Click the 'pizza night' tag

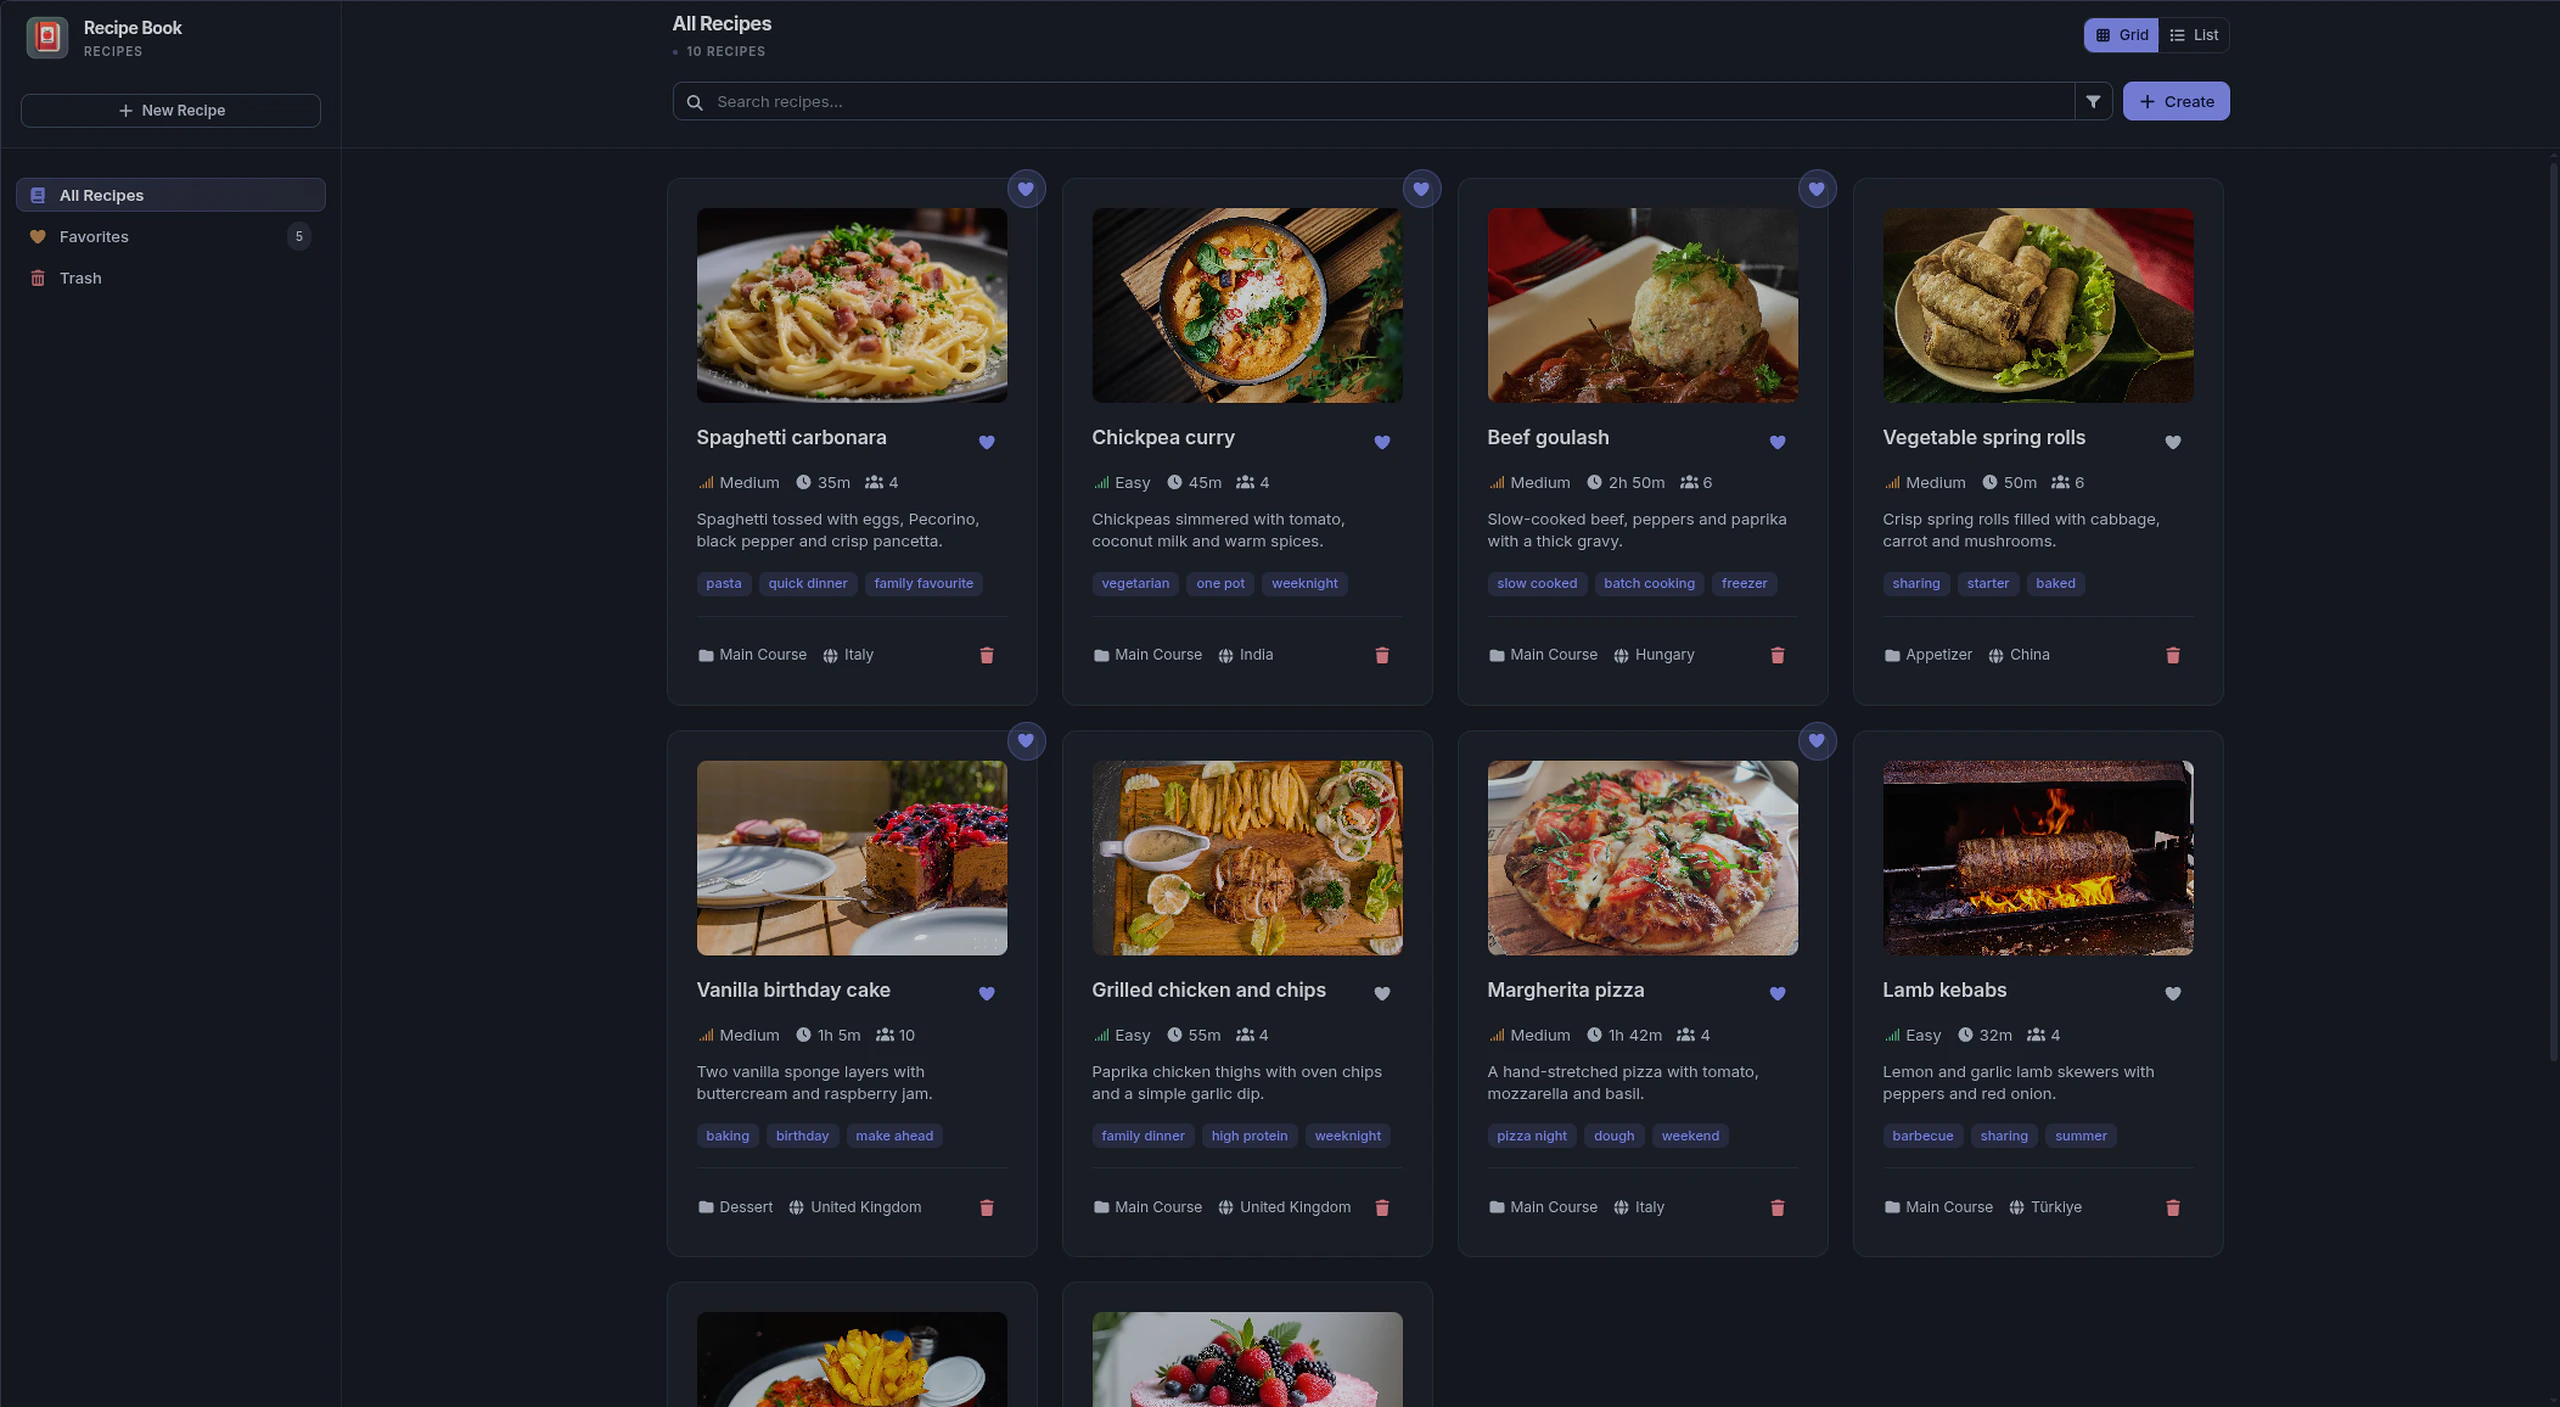(x=1531, y=1135)
